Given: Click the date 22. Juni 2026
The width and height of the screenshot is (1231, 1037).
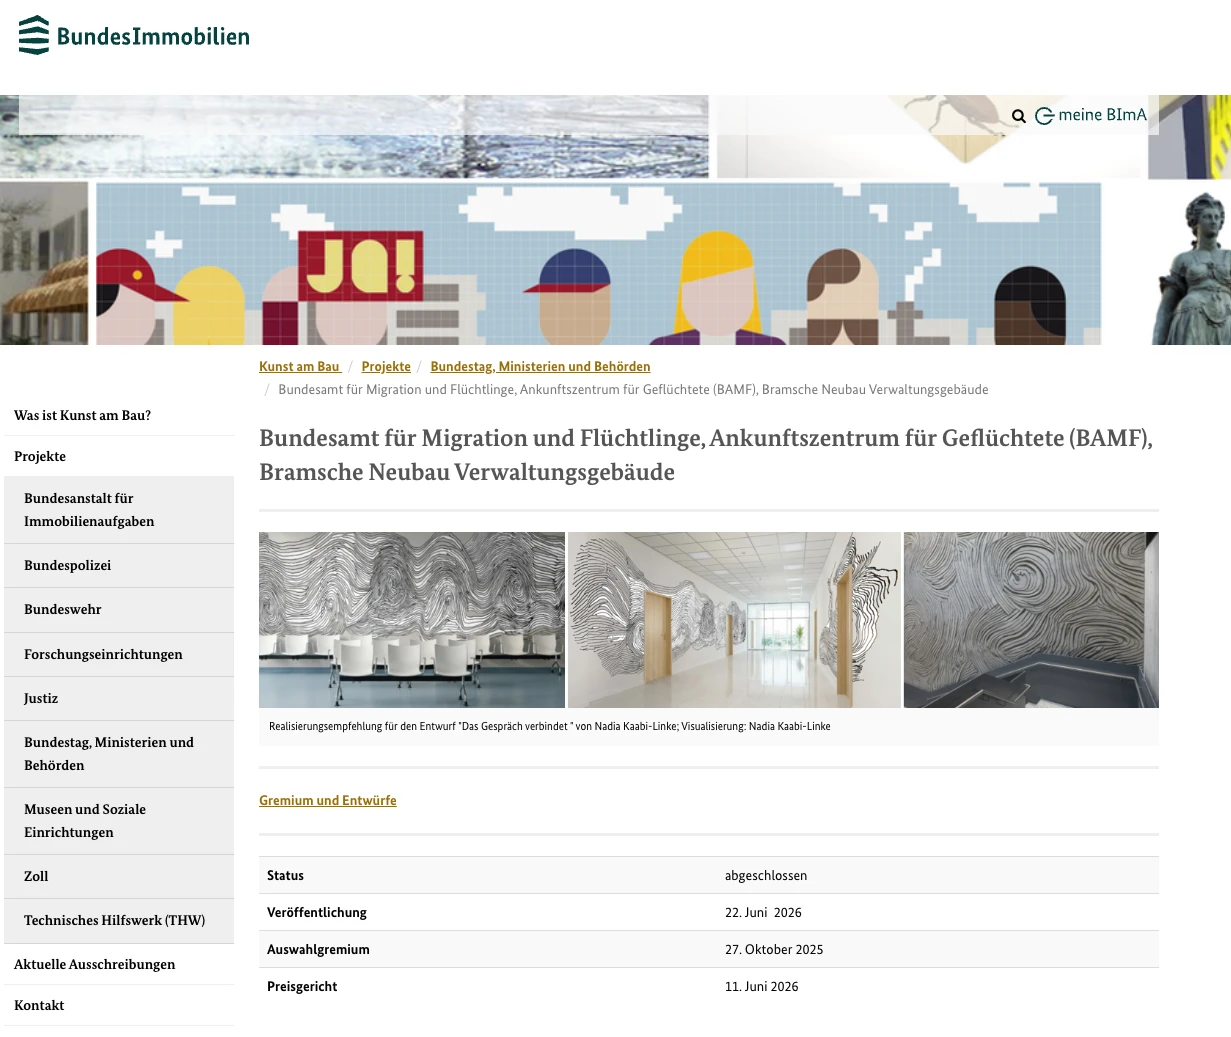Looking at the screenshot, I should [763, 912].
